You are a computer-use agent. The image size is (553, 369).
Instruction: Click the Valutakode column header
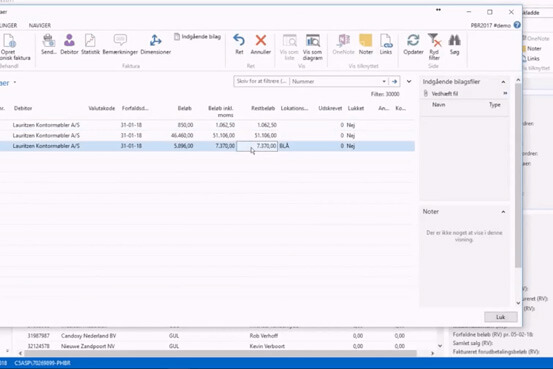coord(102,108)
